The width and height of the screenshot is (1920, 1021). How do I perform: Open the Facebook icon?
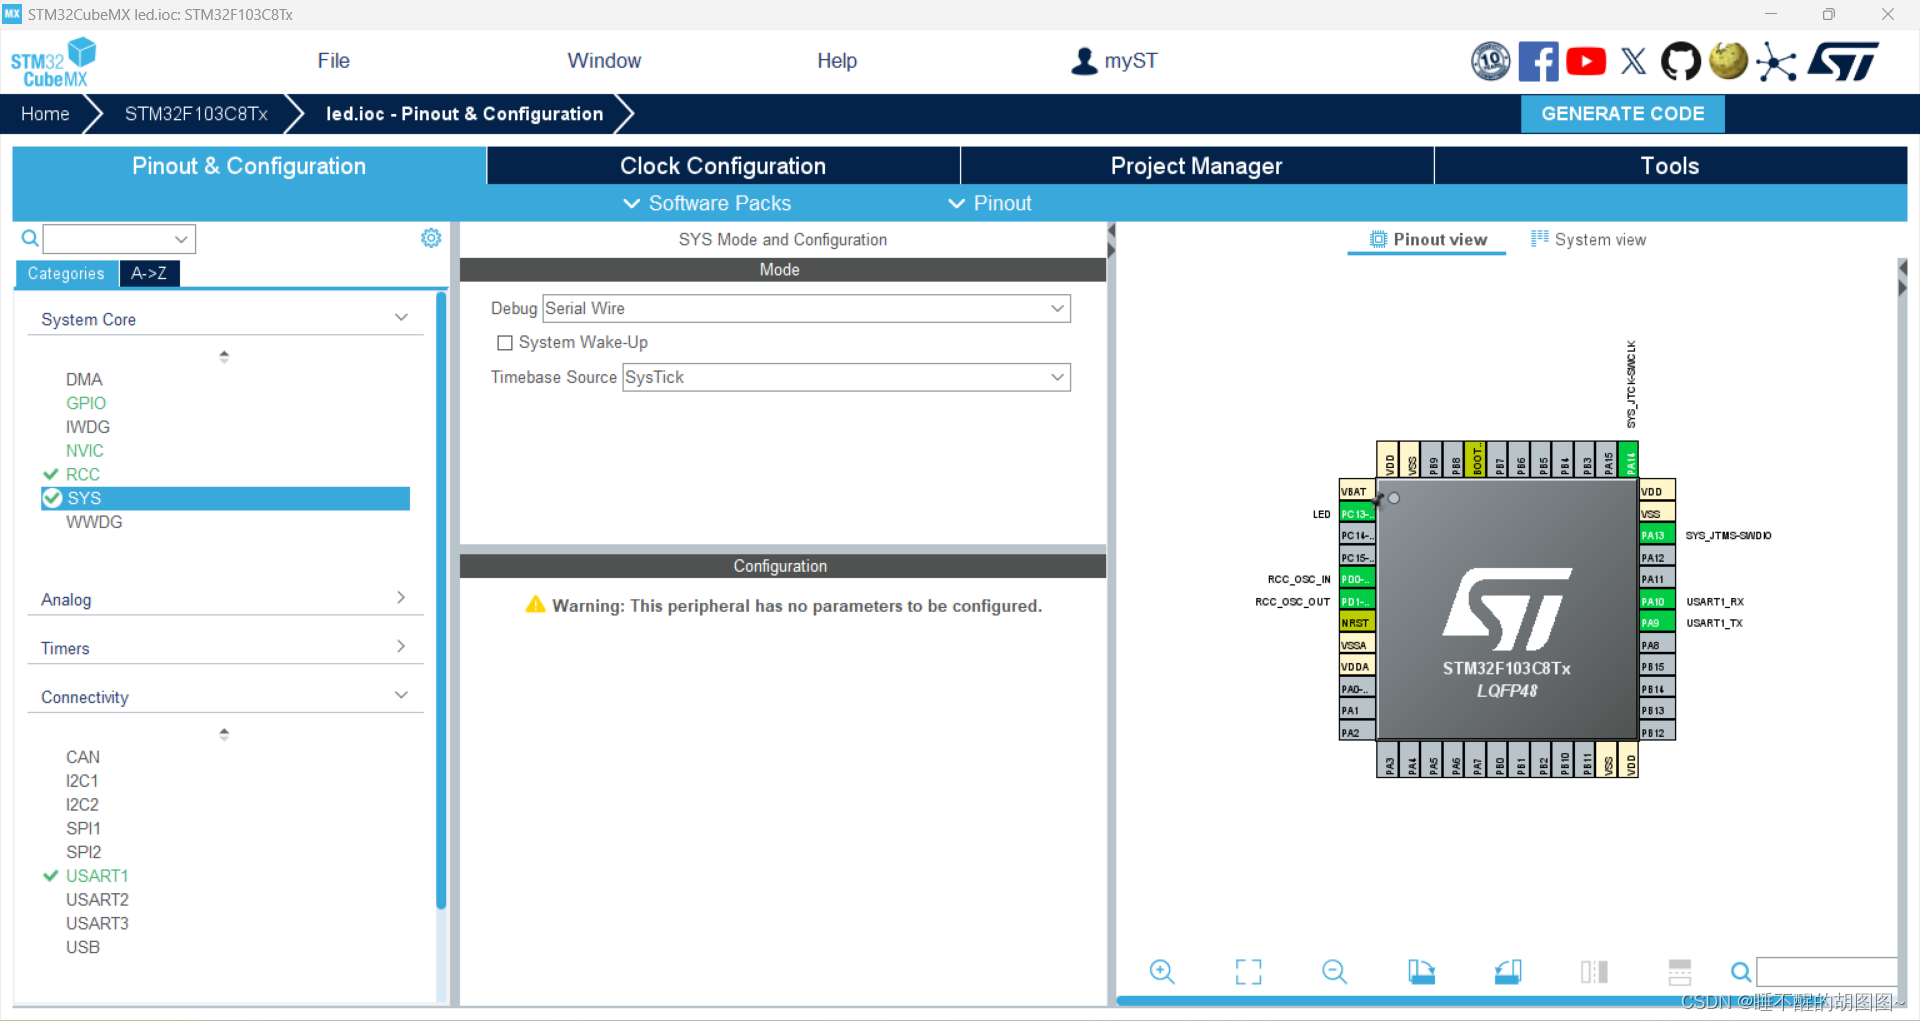point(1538,61)
